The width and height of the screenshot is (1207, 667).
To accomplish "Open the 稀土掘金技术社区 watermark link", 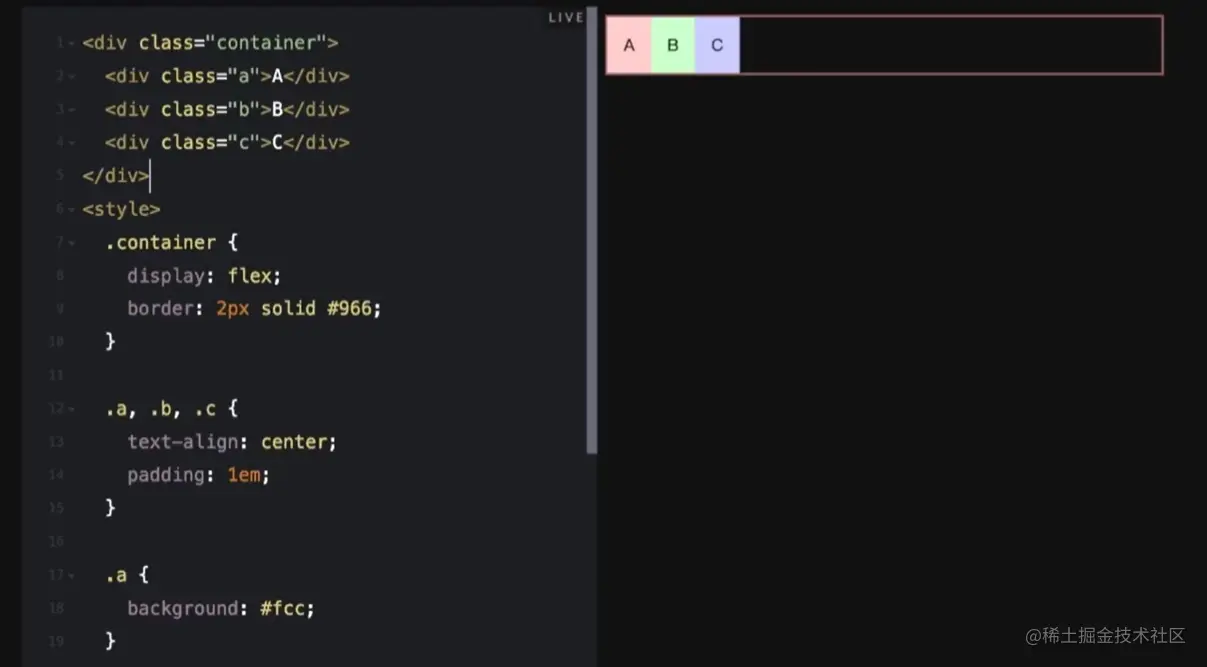I will pos(1105,636).
